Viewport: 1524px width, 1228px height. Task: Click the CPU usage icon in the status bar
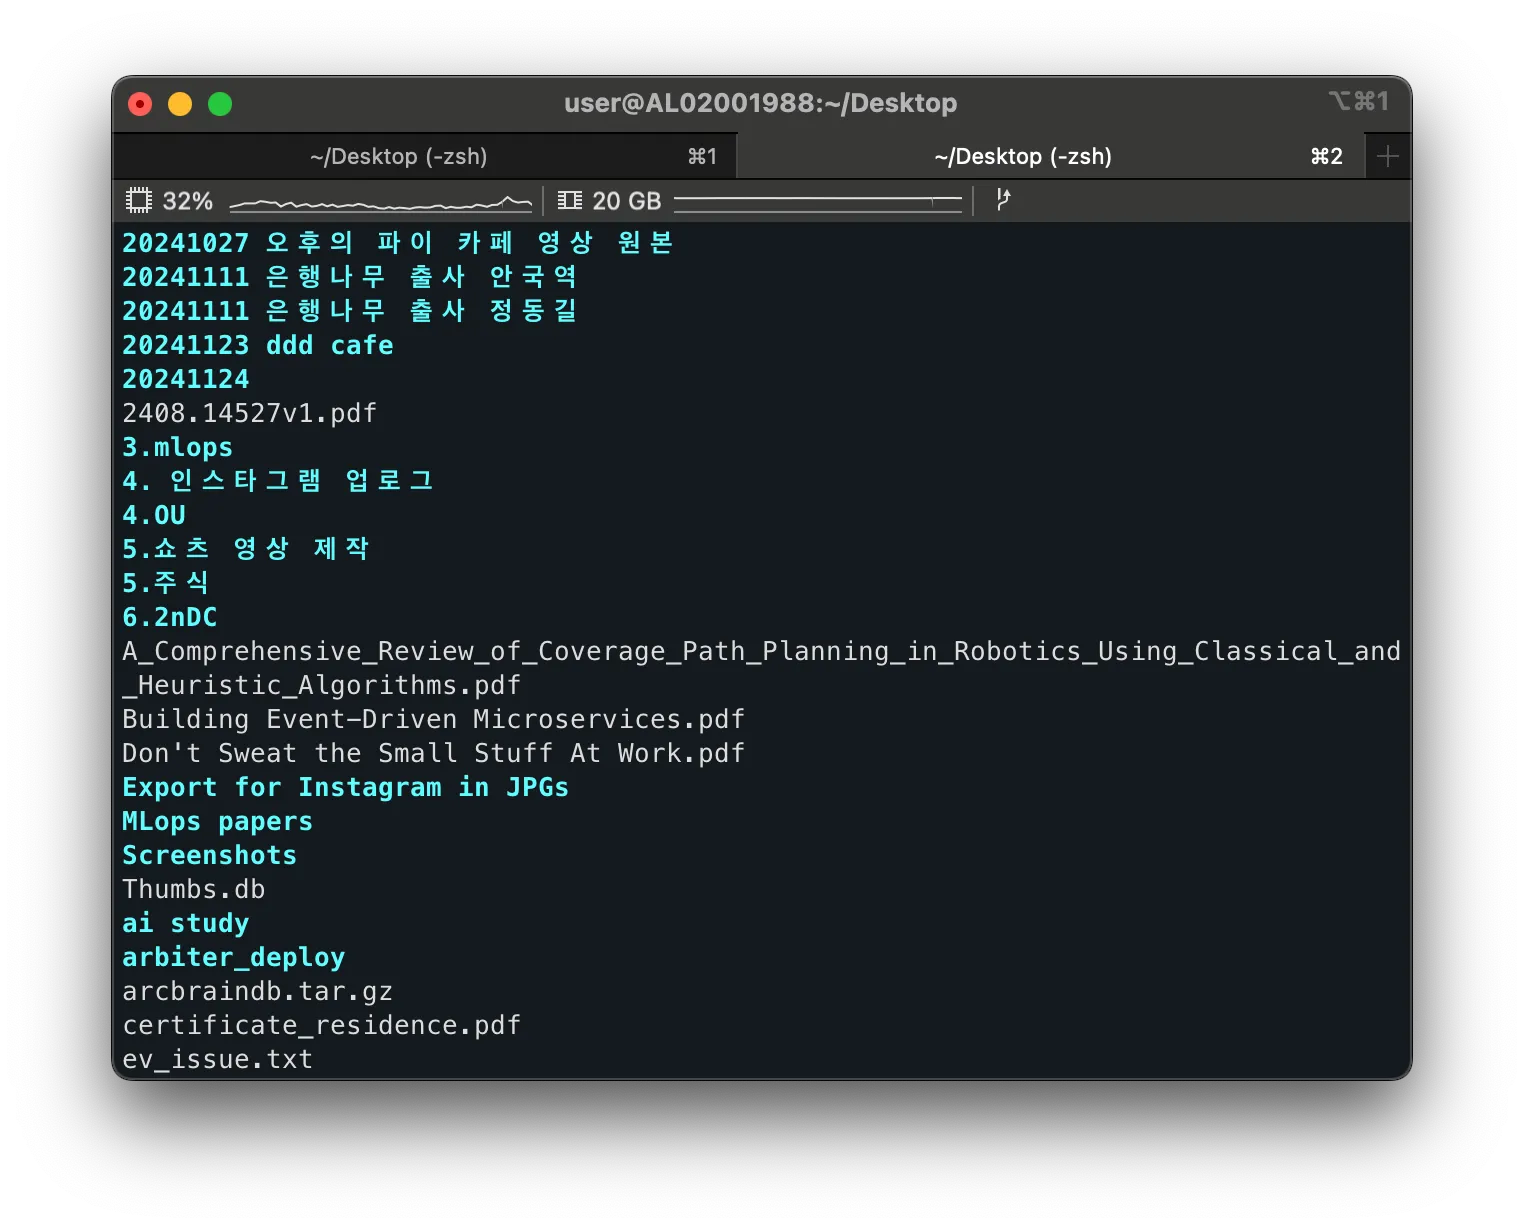pos(139,200)
